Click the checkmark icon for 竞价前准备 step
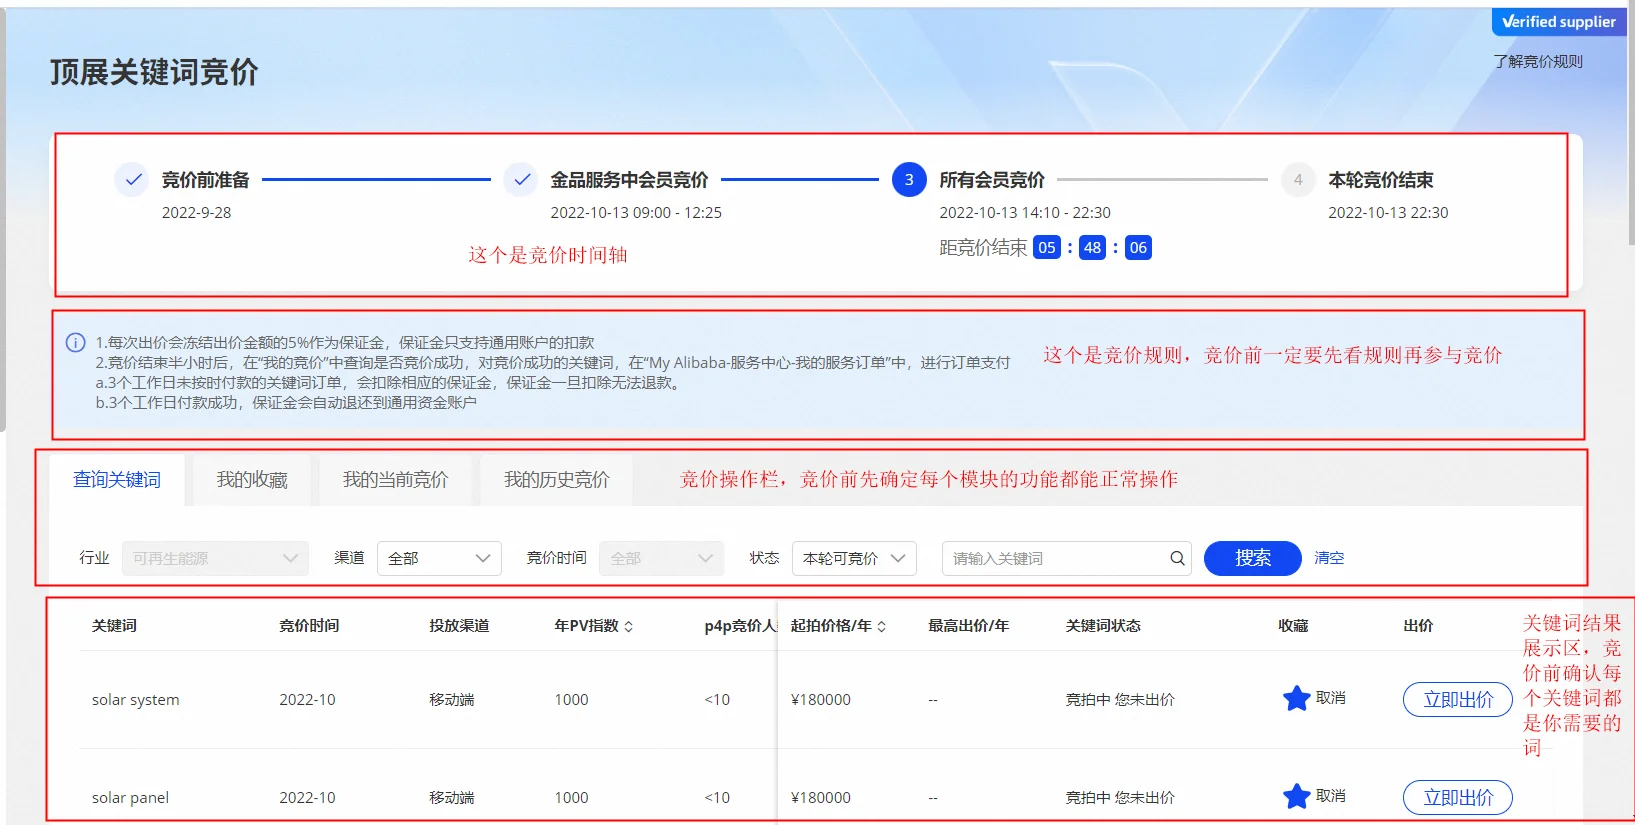 click(132, 180)
